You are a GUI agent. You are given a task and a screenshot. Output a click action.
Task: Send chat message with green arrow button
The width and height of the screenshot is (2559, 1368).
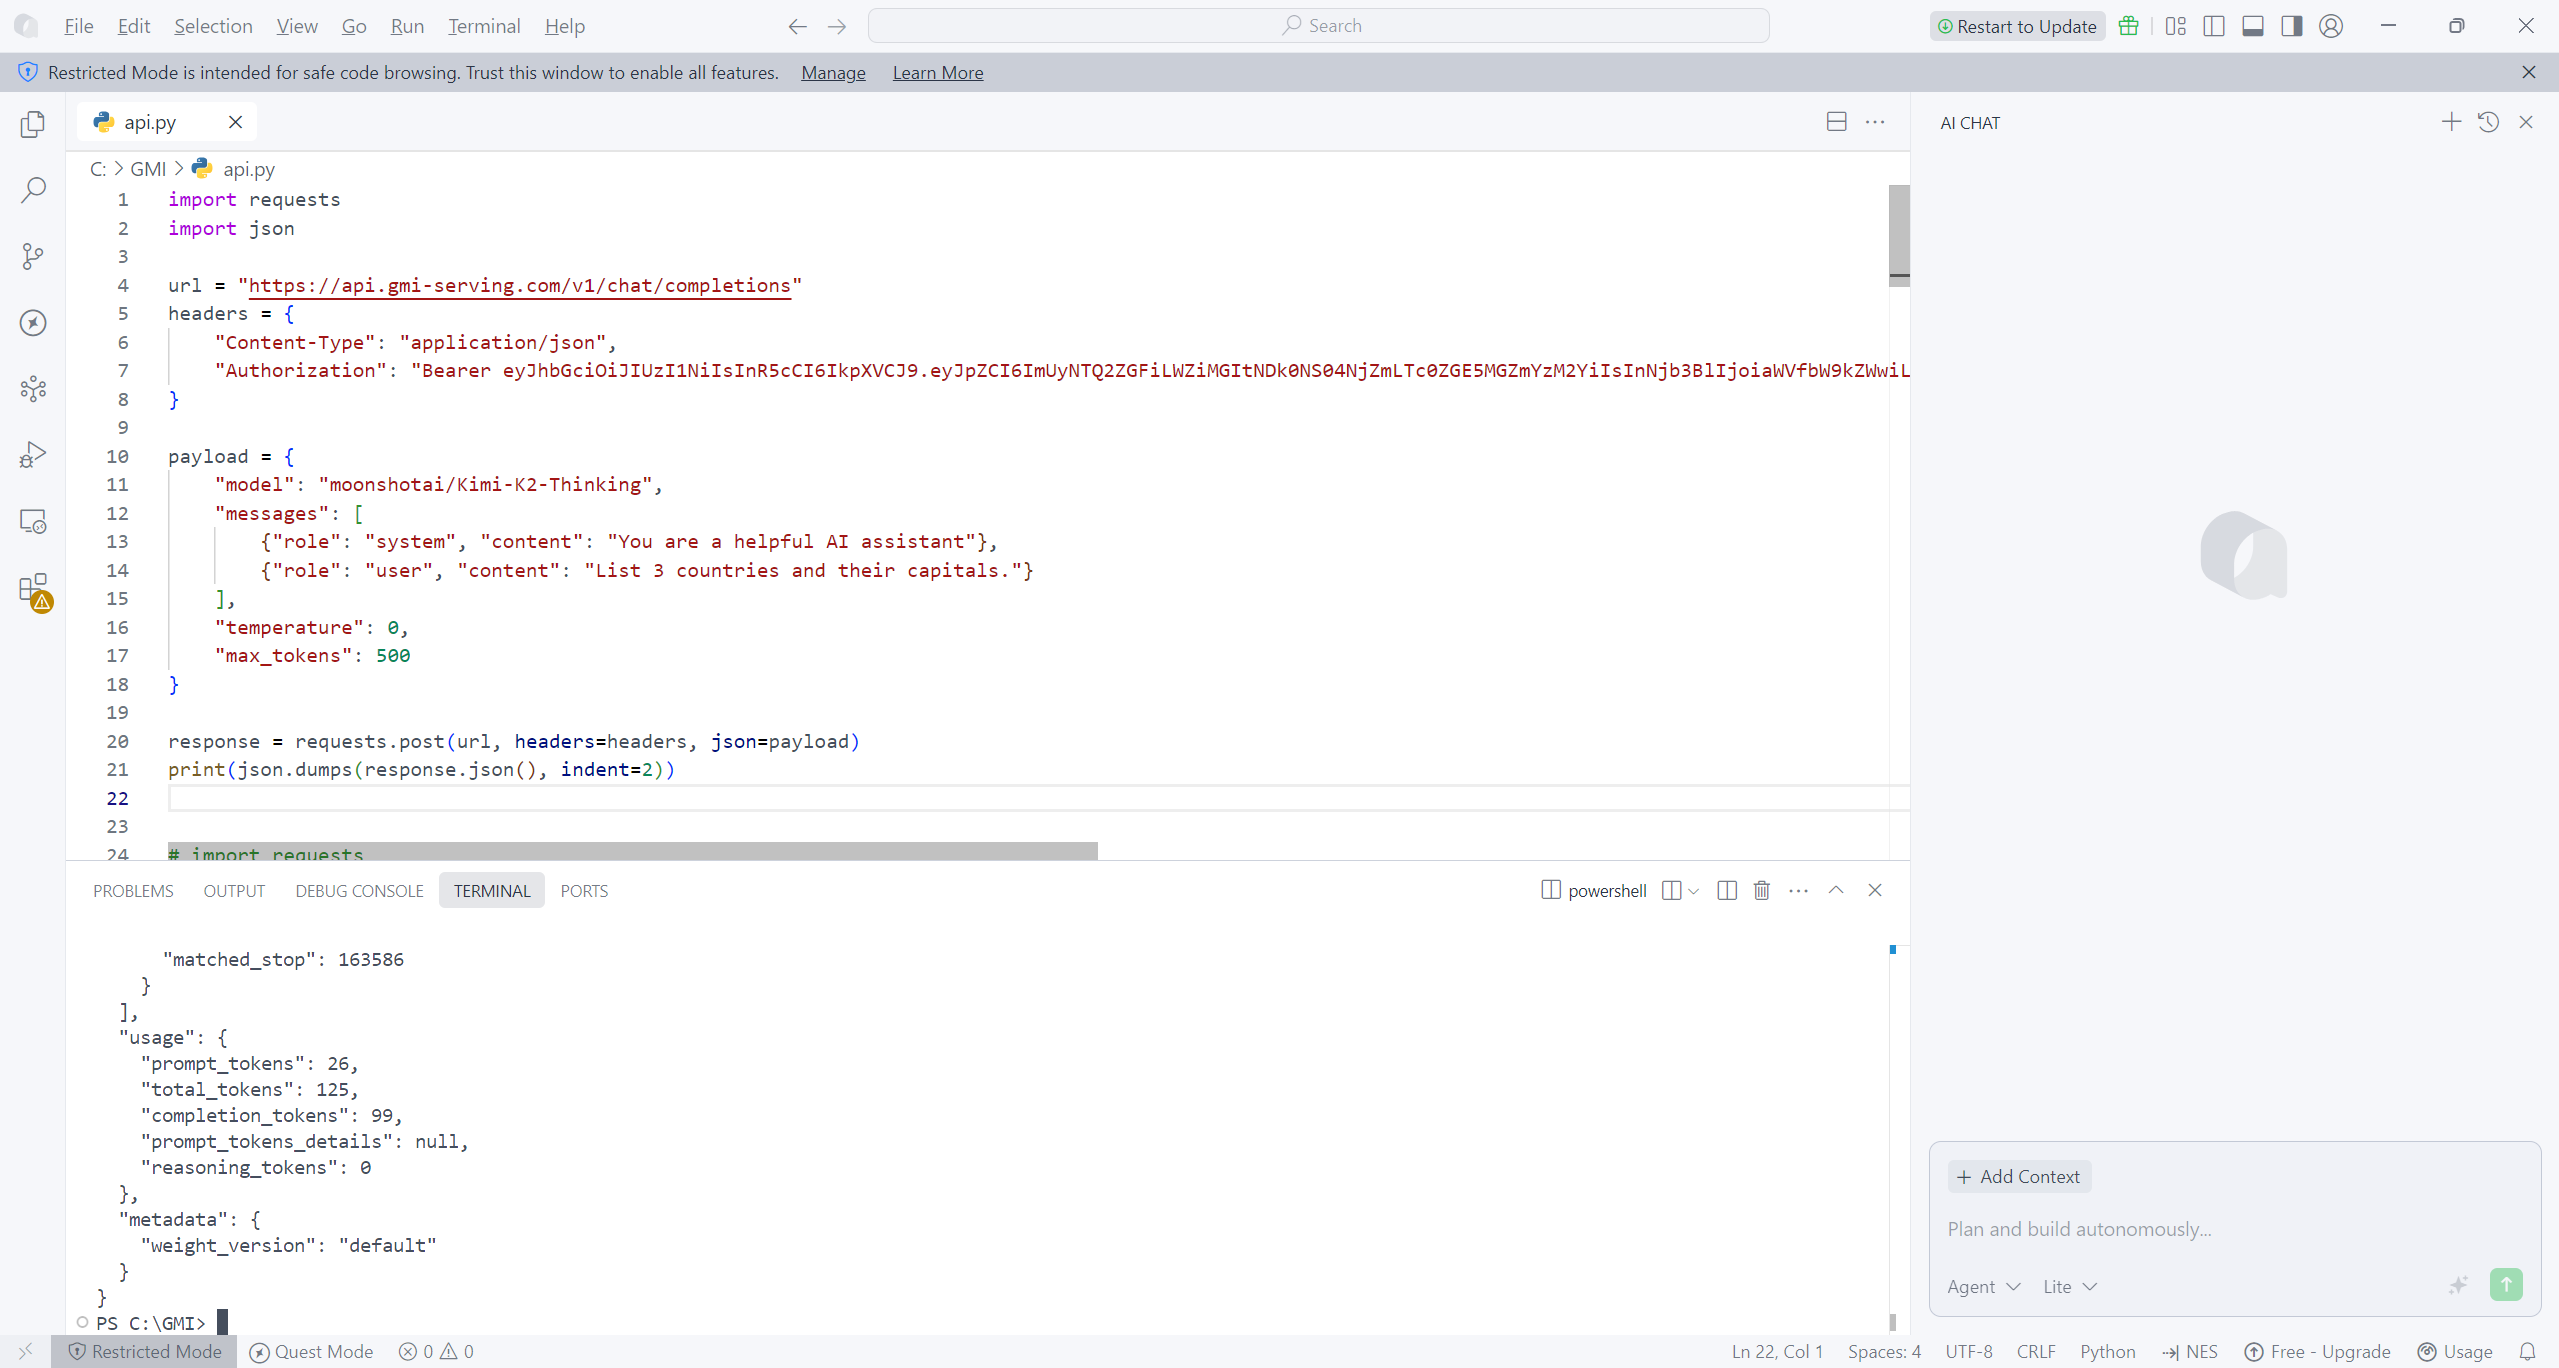[2505, 1284]
